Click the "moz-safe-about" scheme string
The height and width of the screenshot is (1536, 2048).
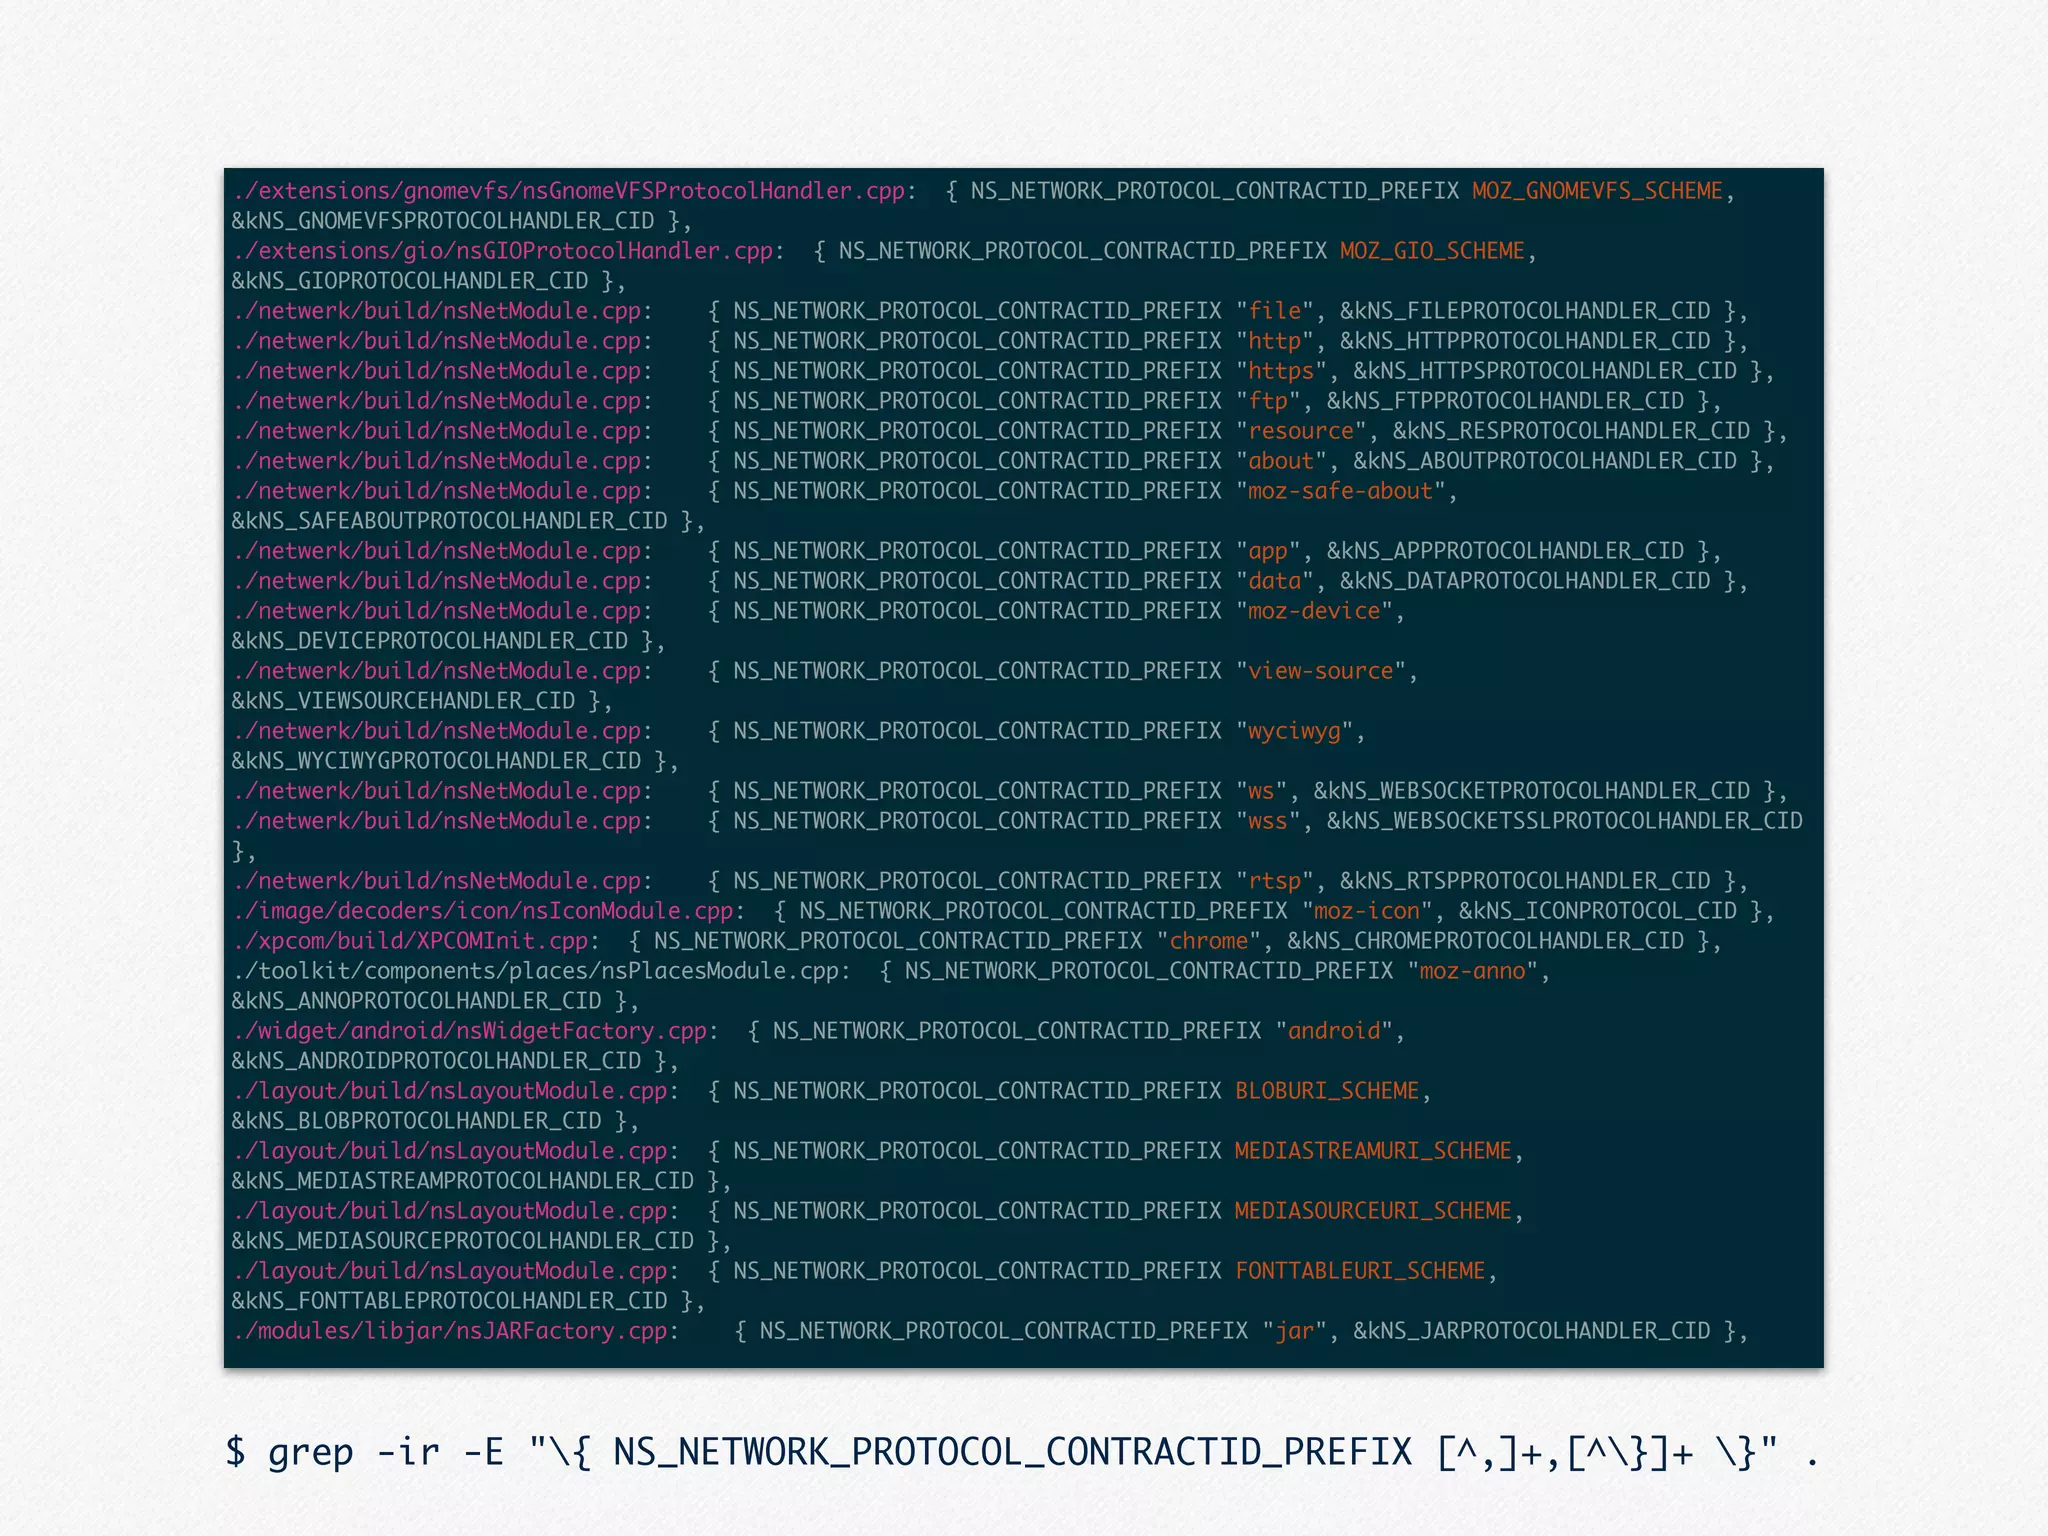[x=1340, y=491]
